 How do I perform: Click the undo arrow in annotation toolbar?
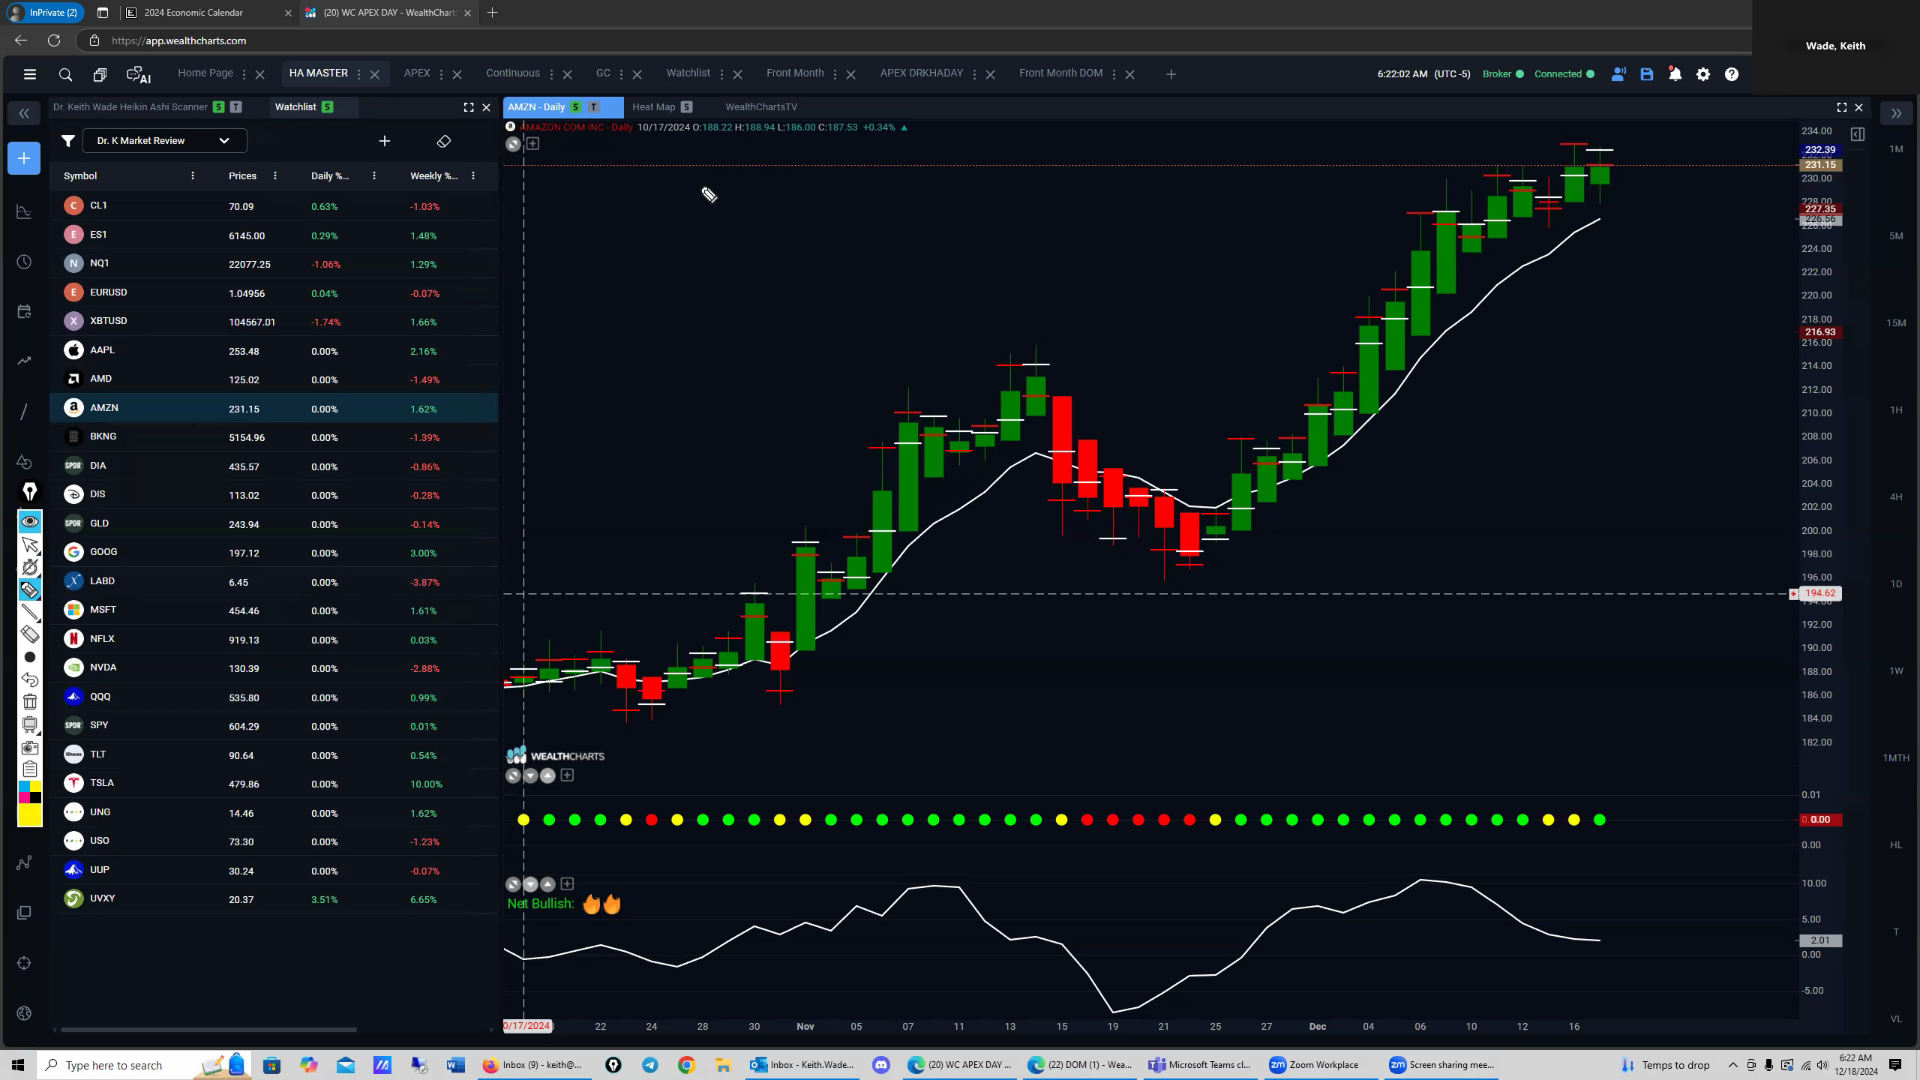pyautogui.click(x=30, y=680)
